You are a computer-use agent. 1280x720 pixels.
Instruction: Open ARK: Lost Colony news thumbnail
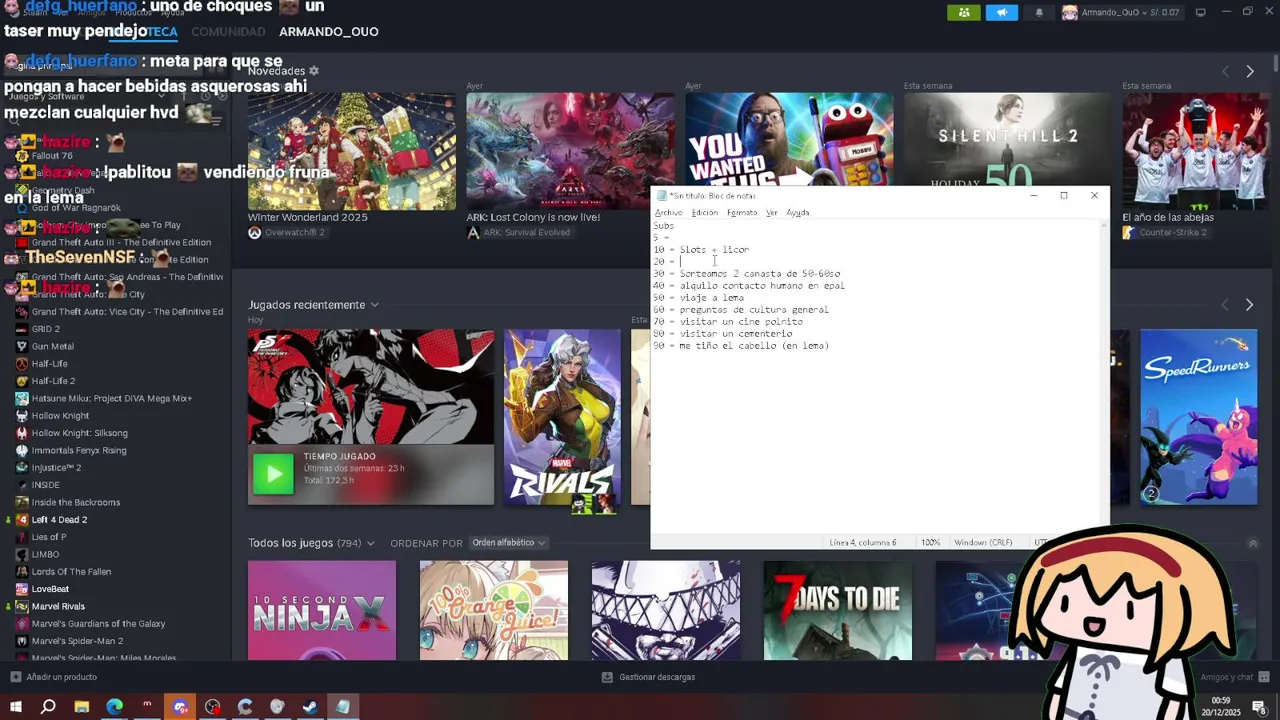coord(570,151)
